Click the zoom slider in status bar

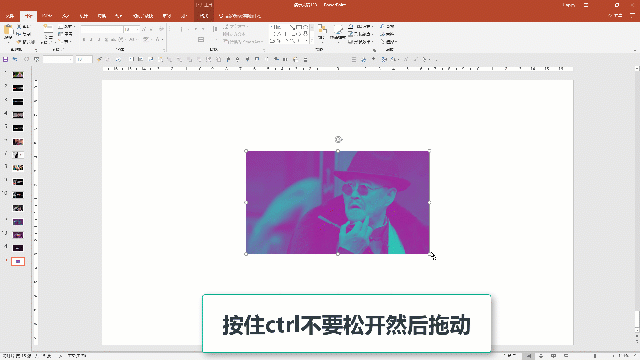[595, 356]
